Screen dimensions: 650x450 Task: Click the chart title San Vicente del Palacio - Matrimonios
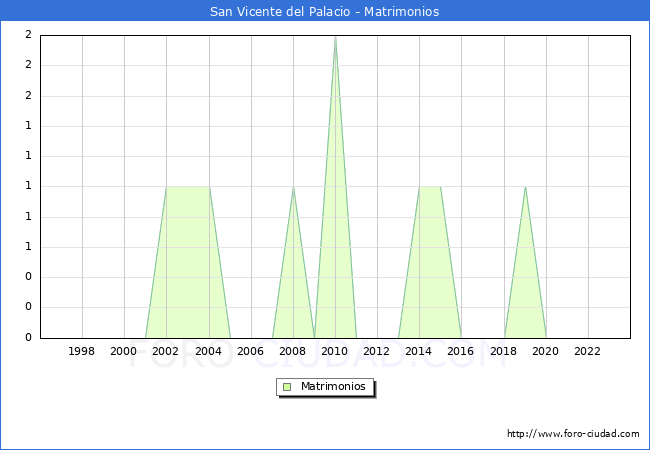325,11
